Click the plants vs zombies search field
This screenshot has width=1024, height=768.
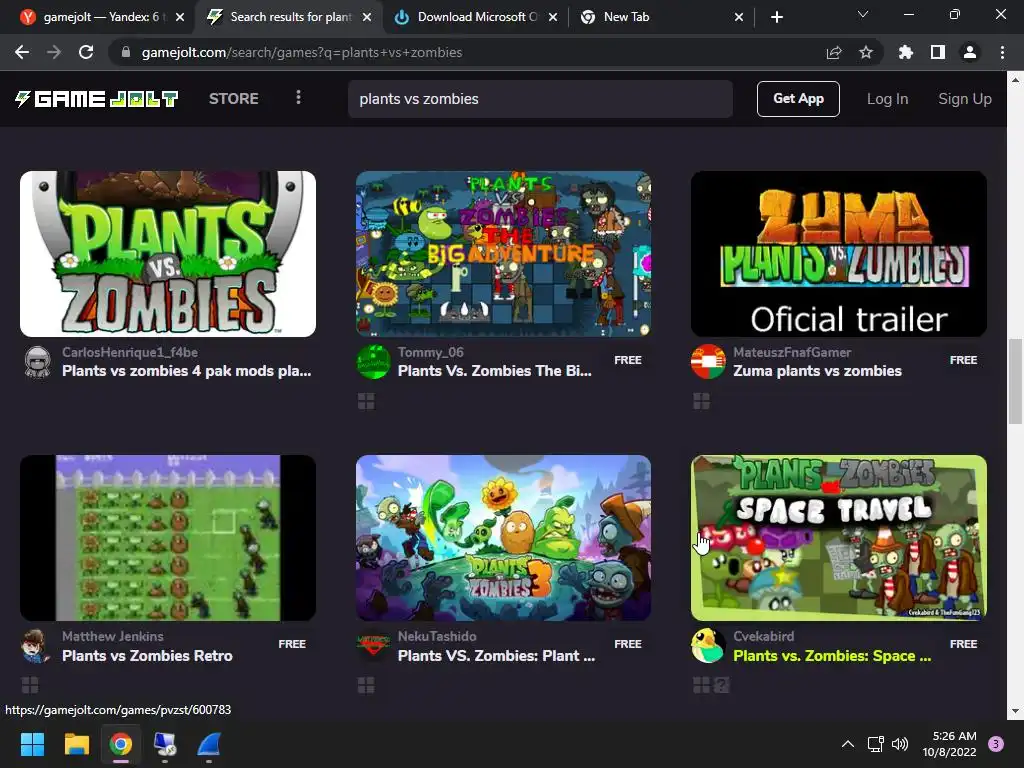540,99
